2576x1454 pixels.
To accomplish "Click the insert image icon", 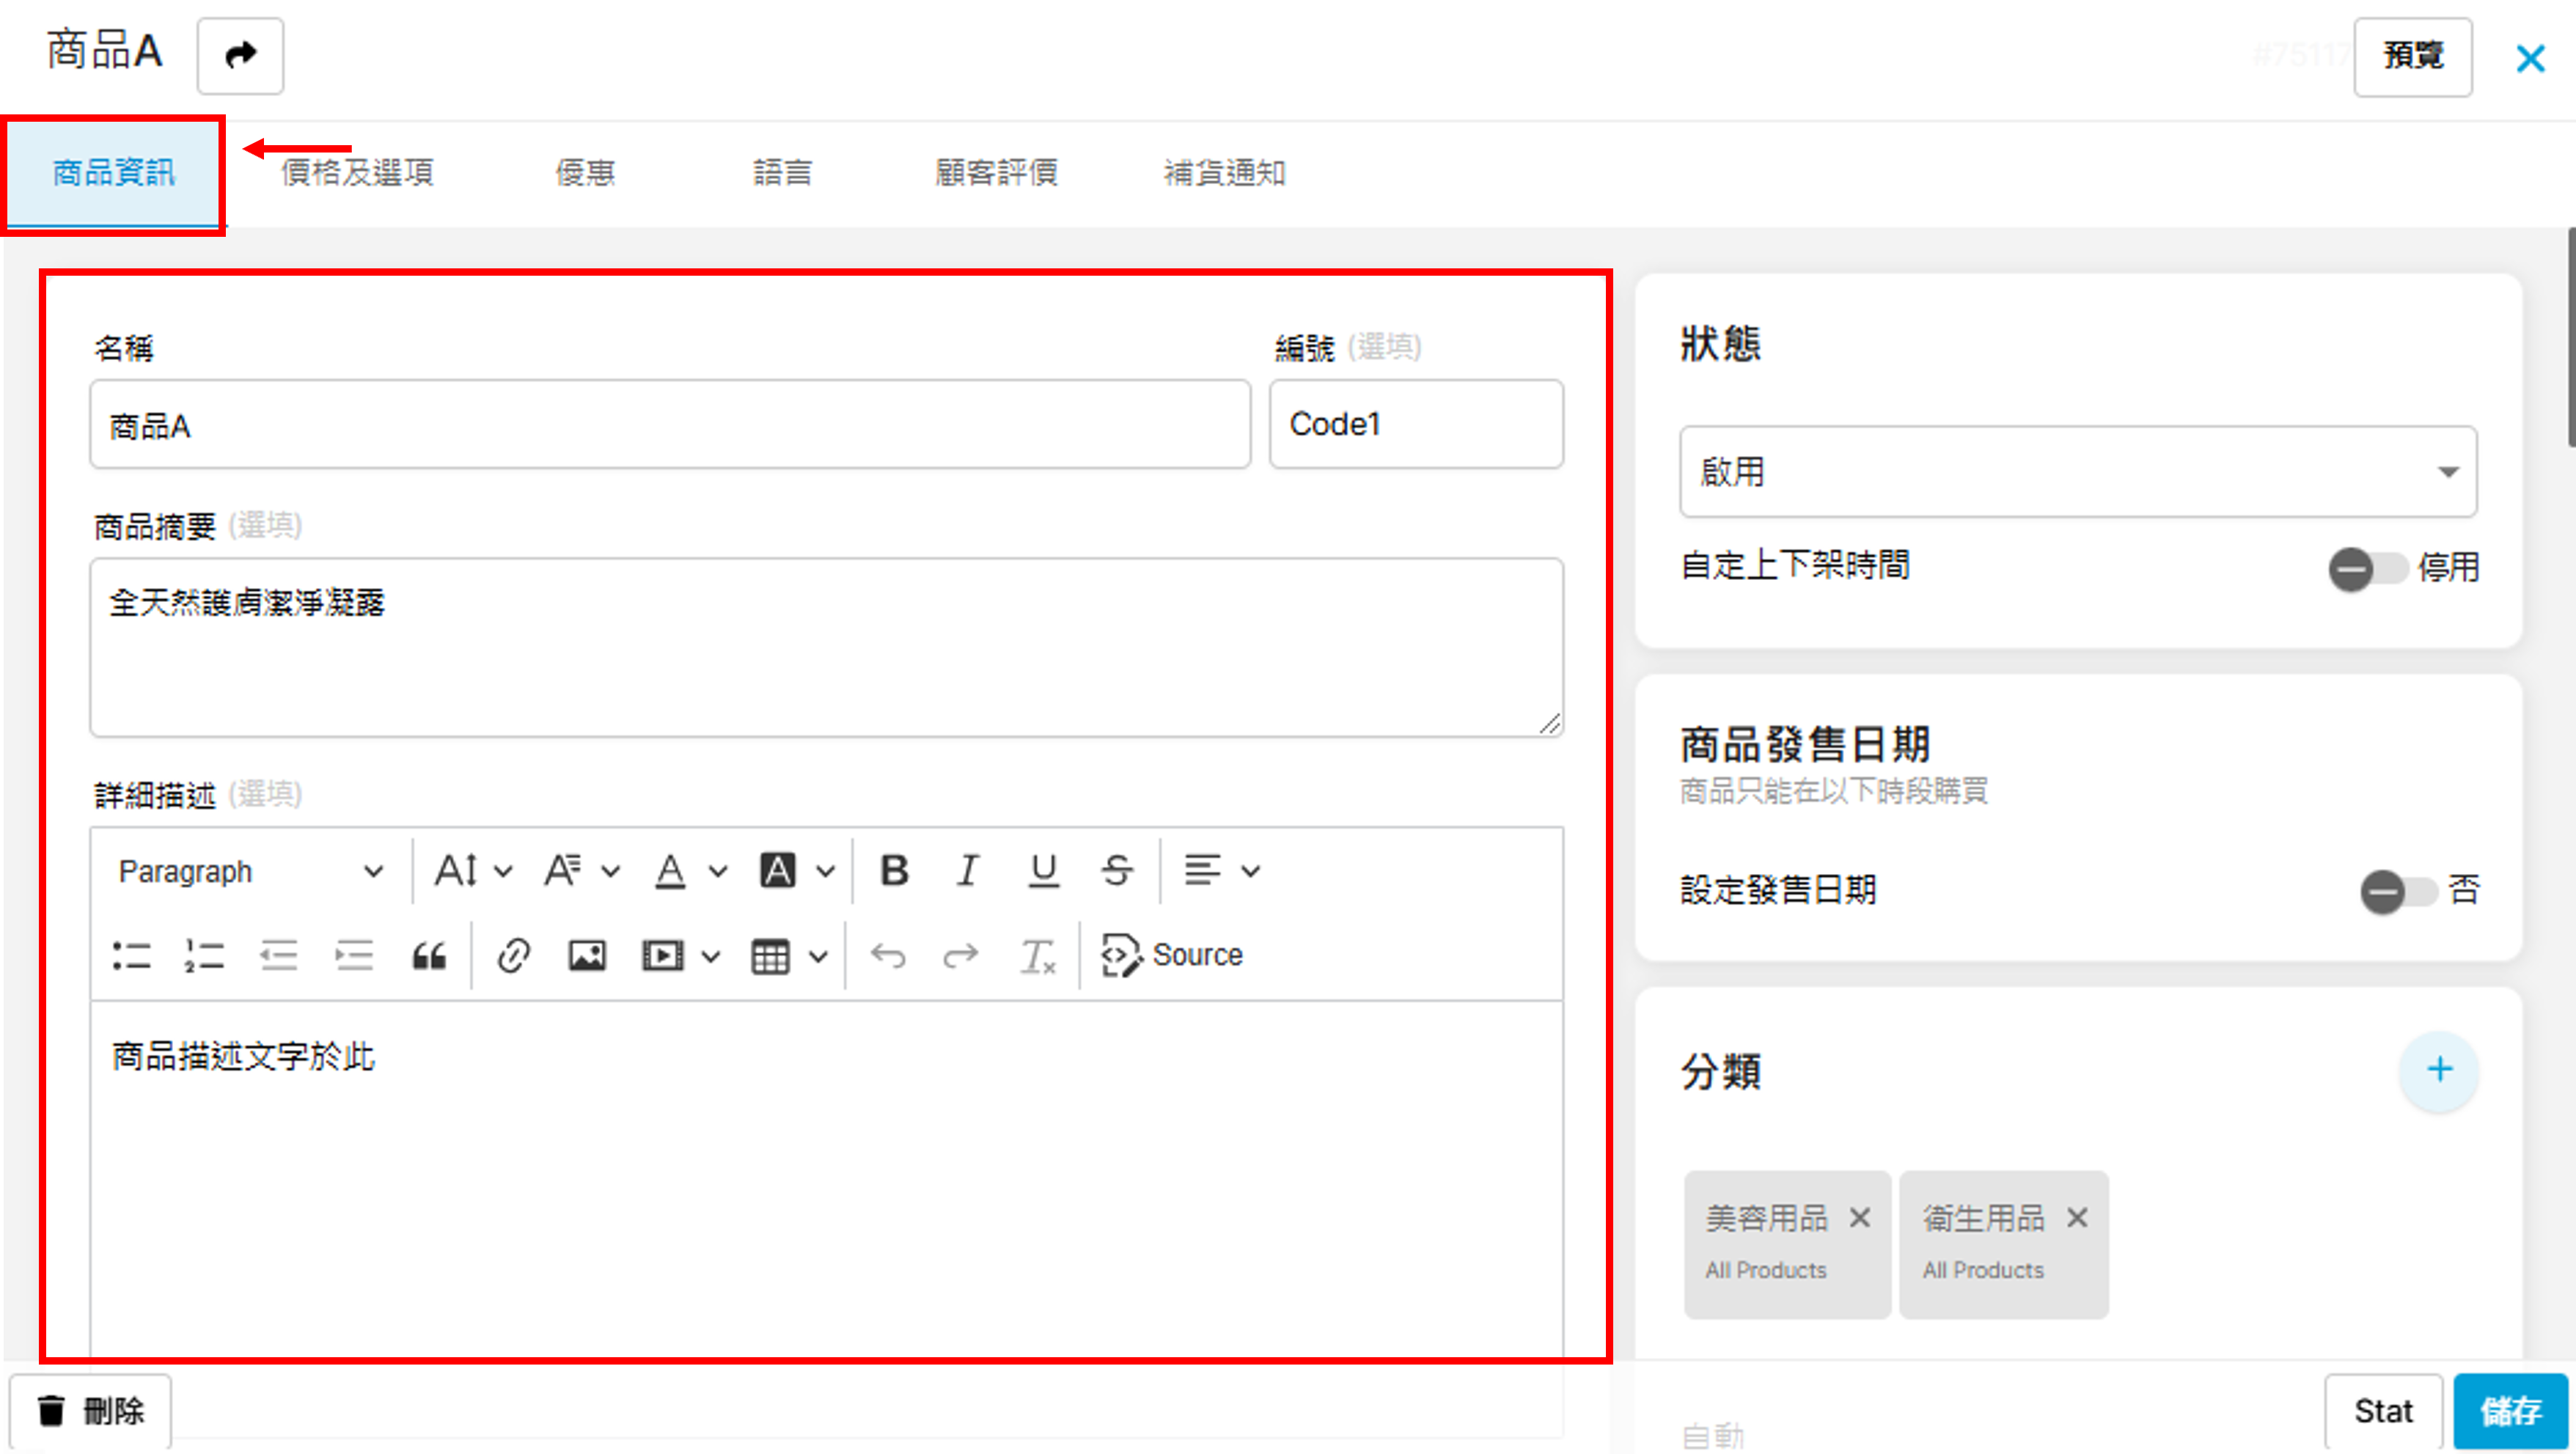I will (587, 956).
